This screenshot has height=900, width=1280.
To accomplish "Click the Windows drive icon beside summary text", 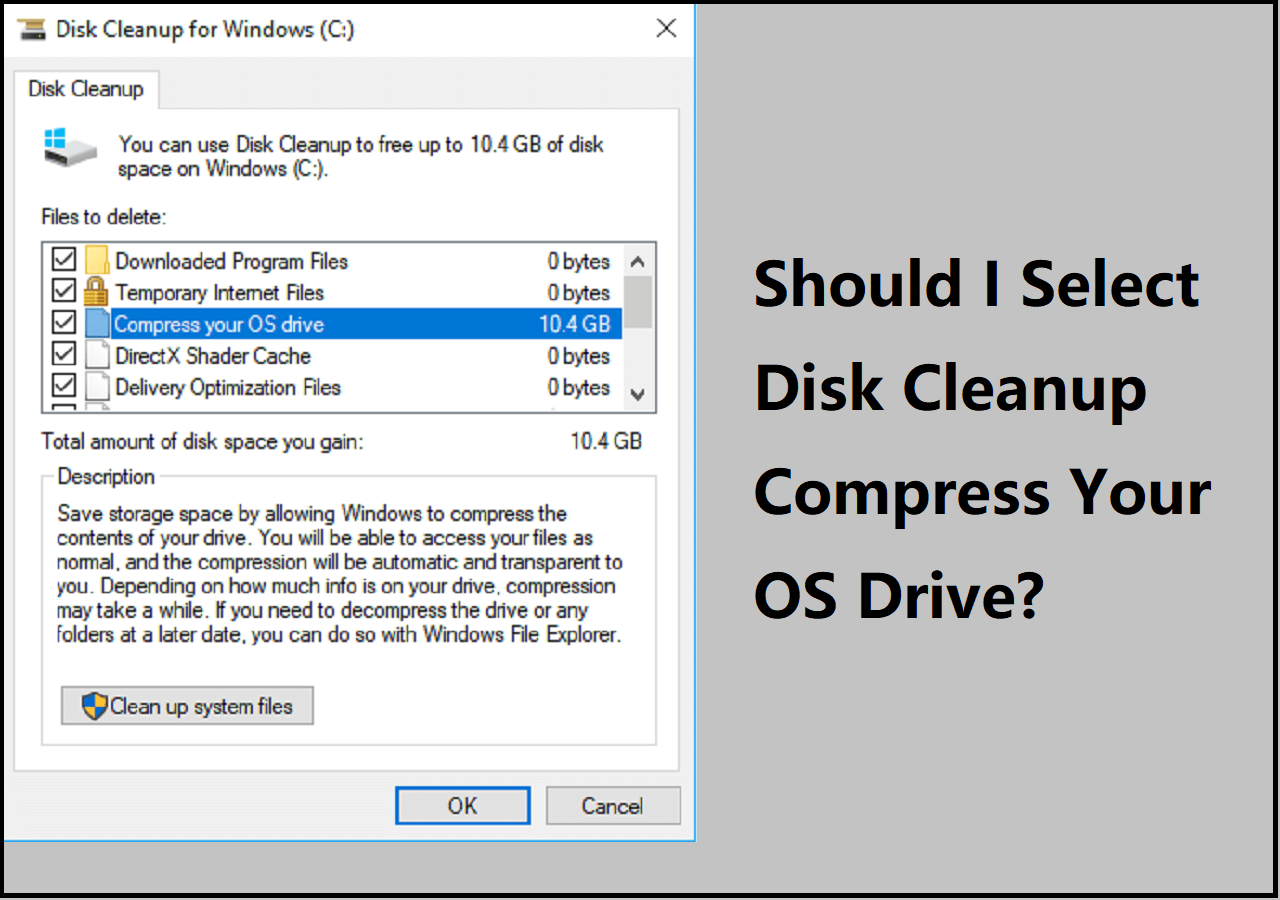I will 69,146.
